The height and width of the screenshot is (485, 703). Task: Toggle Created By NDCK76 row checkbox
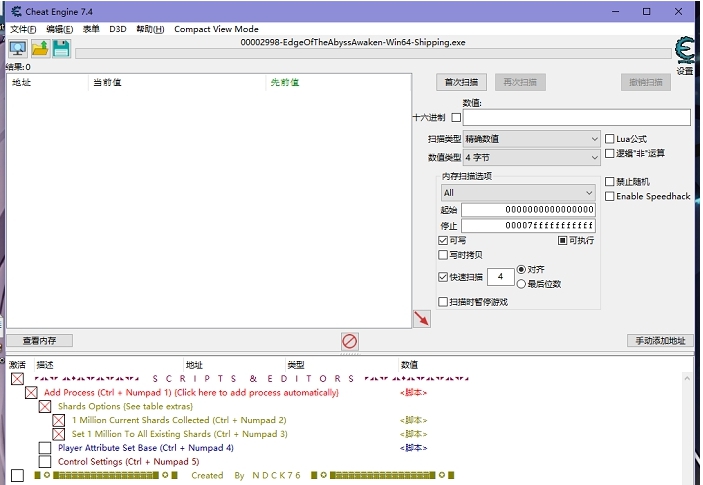17,476
